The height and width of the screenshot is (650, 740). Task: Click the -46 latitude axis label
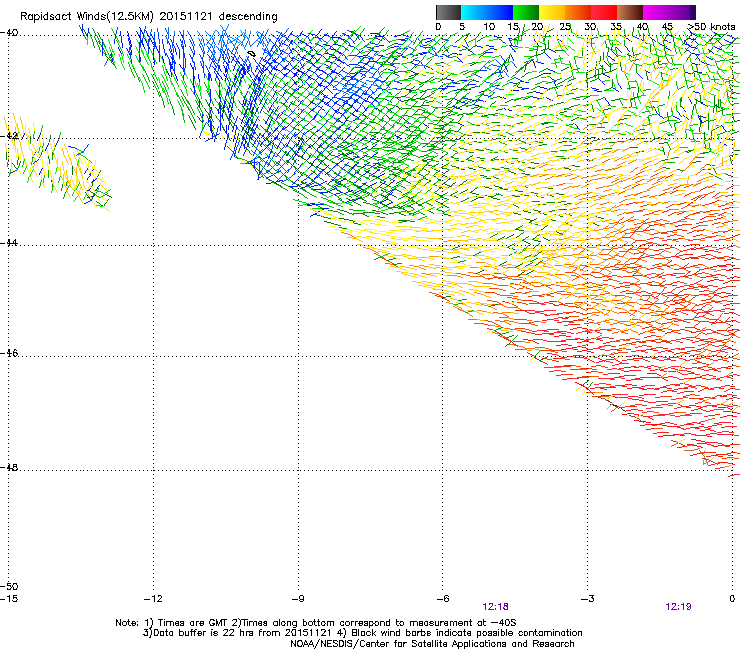point(9,353)
